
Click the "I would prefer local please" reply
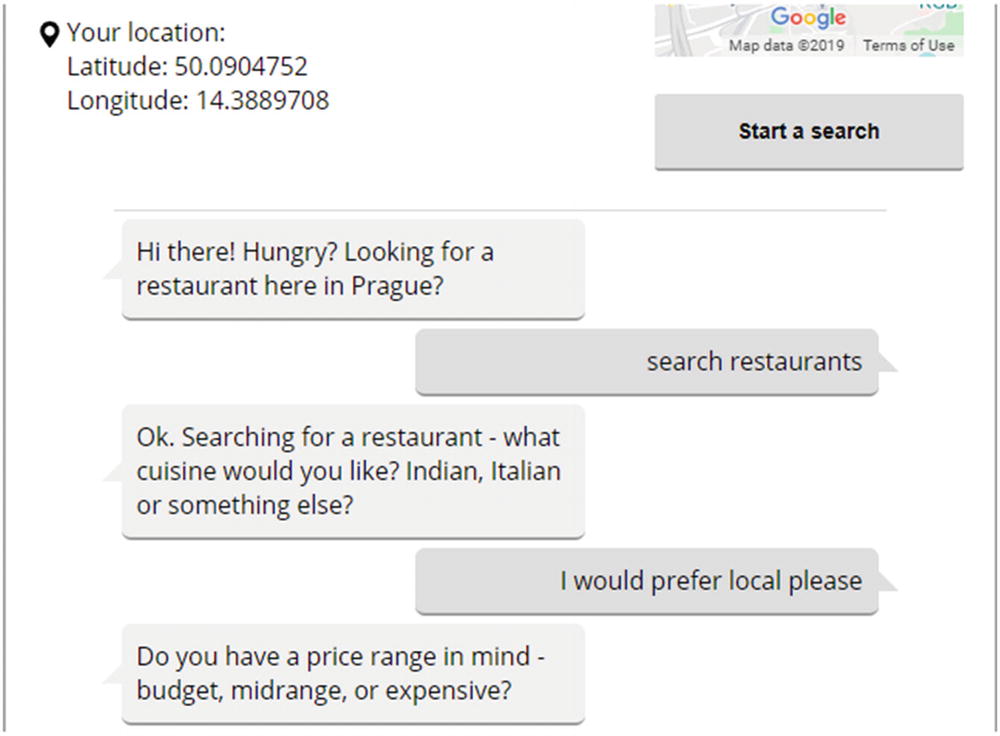coord(710,581)
